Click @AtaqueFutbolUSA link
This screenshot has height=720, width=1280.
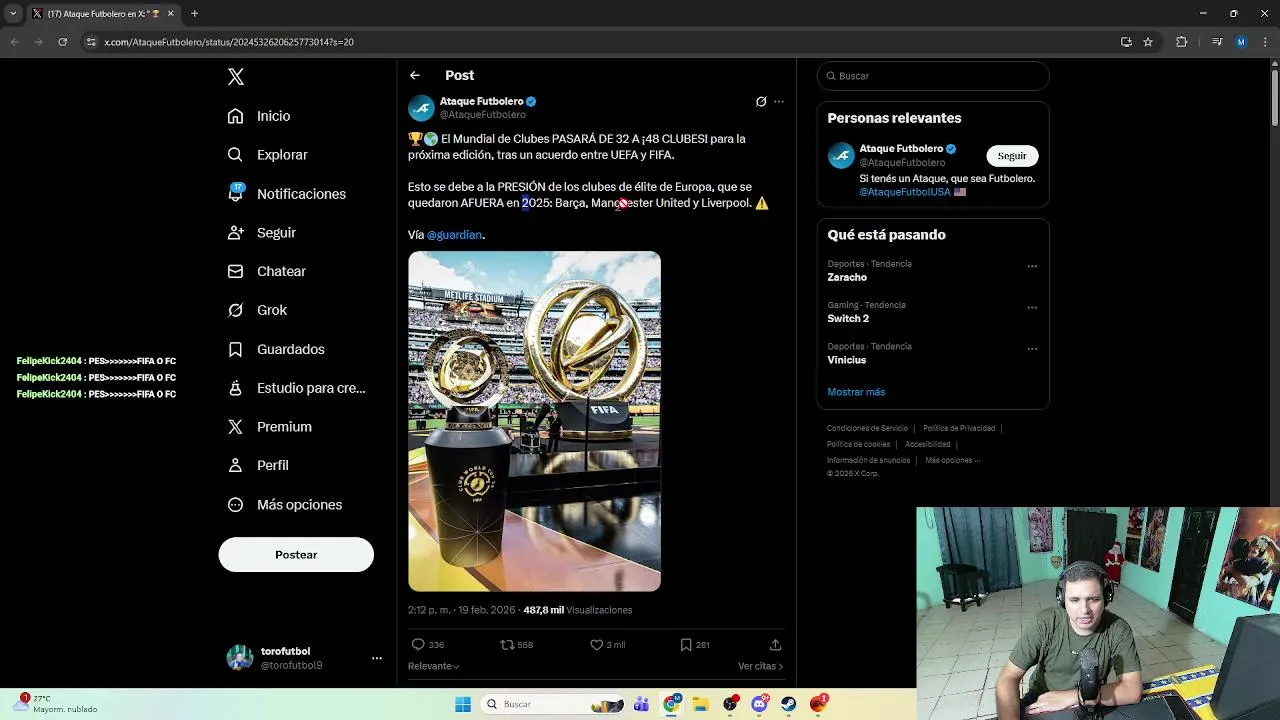(905, 192)
